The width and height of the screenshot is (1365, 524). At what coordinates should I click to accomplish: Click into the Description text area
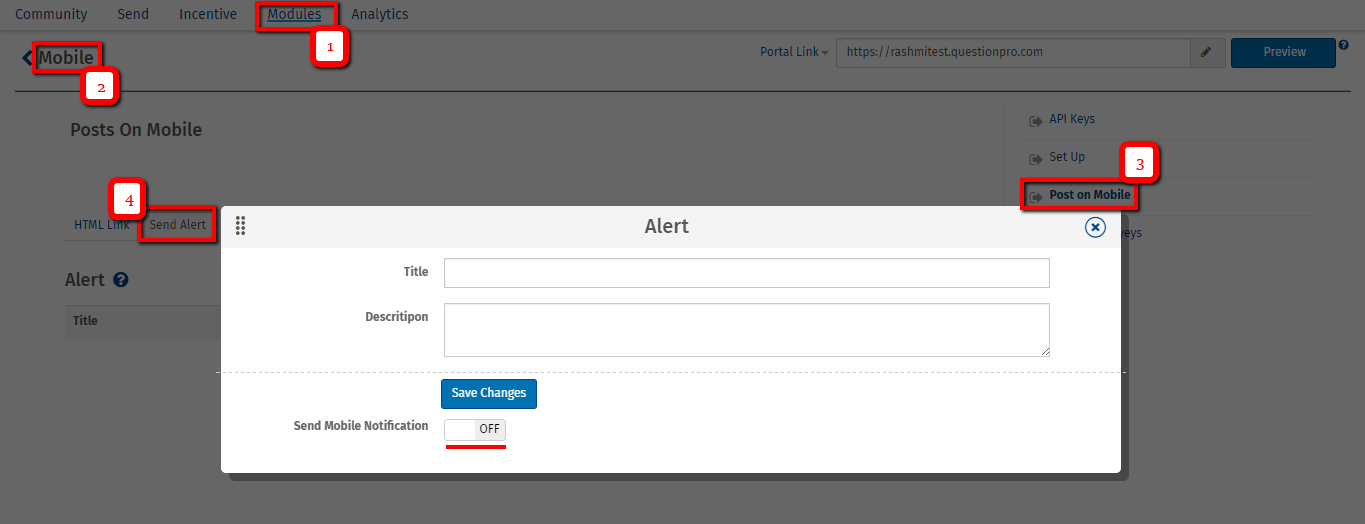point(746,329)
